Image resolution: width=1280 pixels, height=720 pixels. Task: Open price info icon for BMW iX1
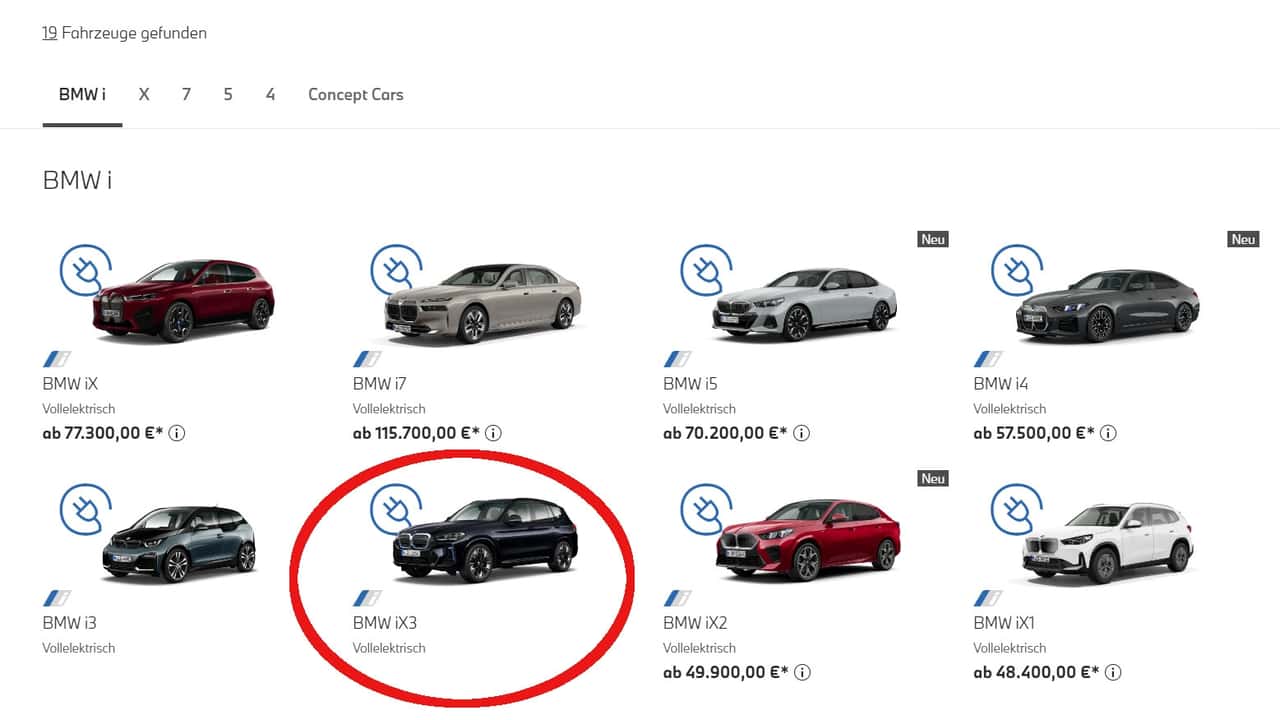[1112, 672]
